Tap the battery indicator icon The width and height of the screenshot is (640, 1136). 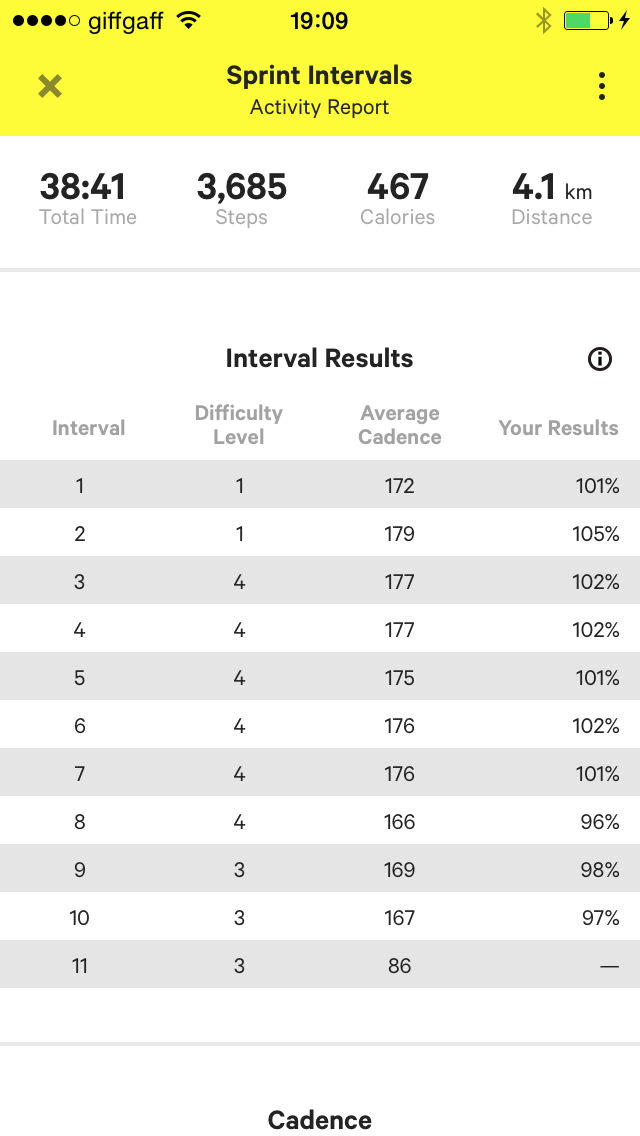pyautogui.click(x=587, y=20)
